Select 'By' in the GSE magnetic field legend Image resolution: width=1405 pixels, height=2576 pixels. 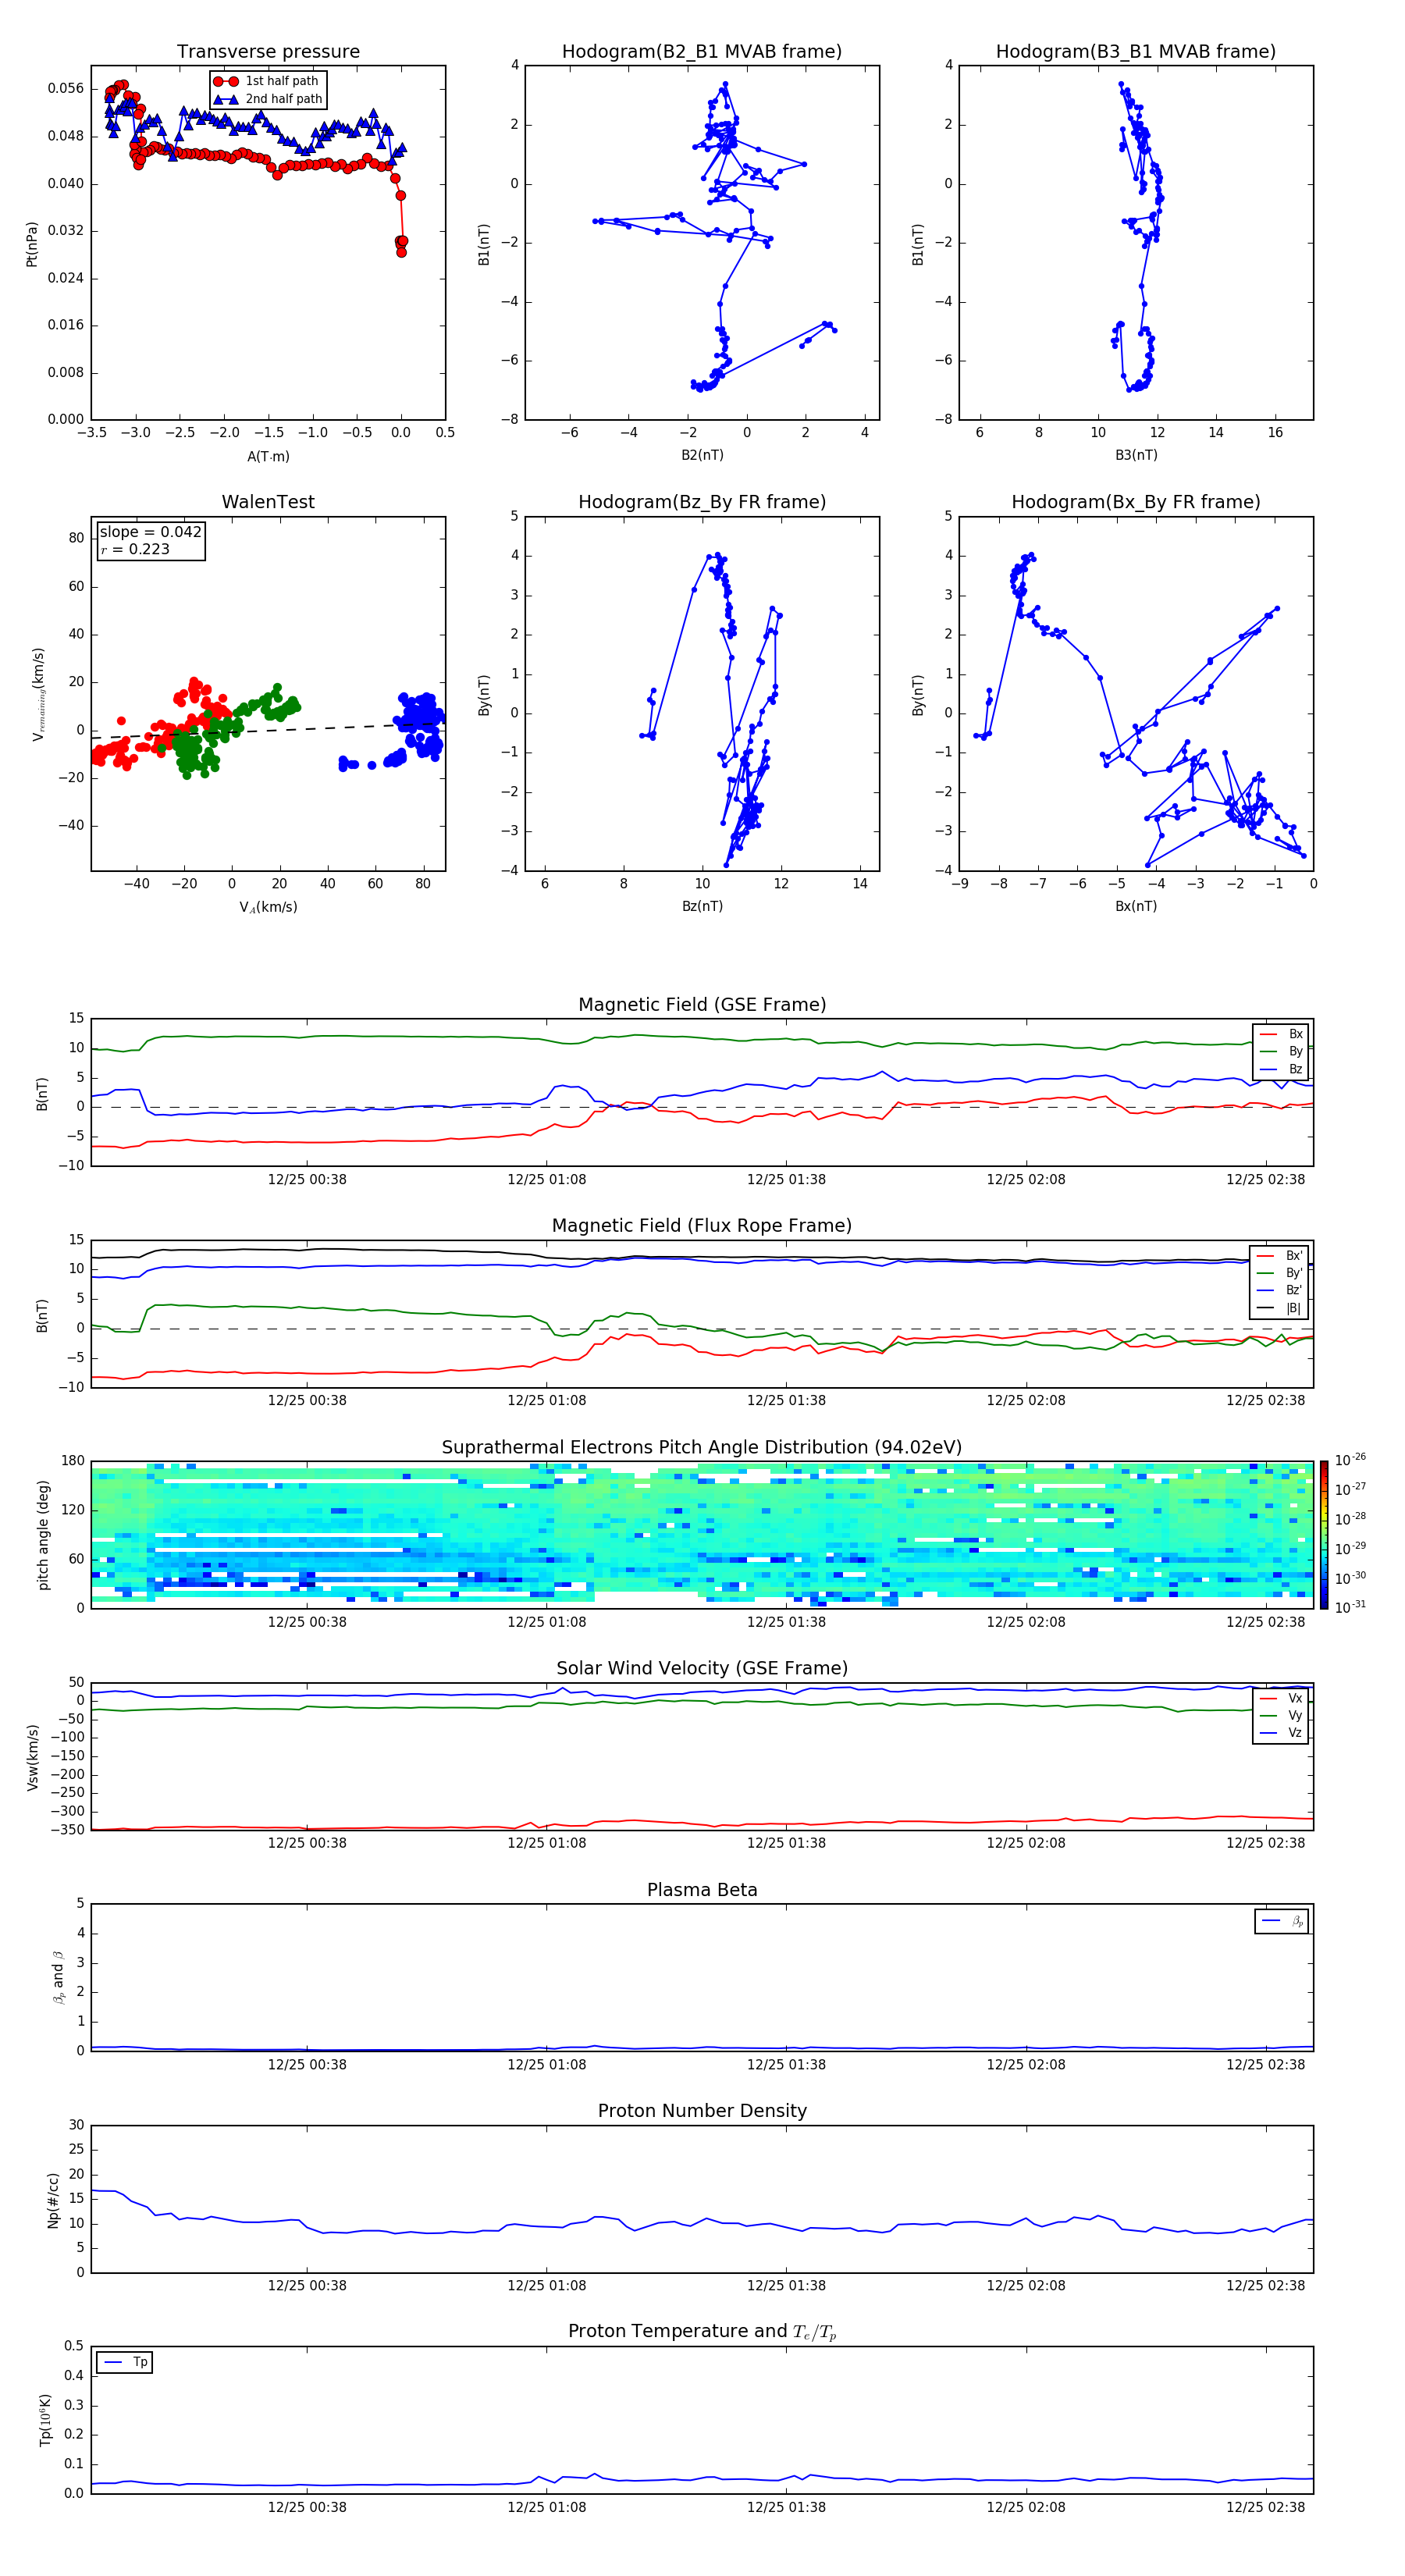point(1282,1052)
